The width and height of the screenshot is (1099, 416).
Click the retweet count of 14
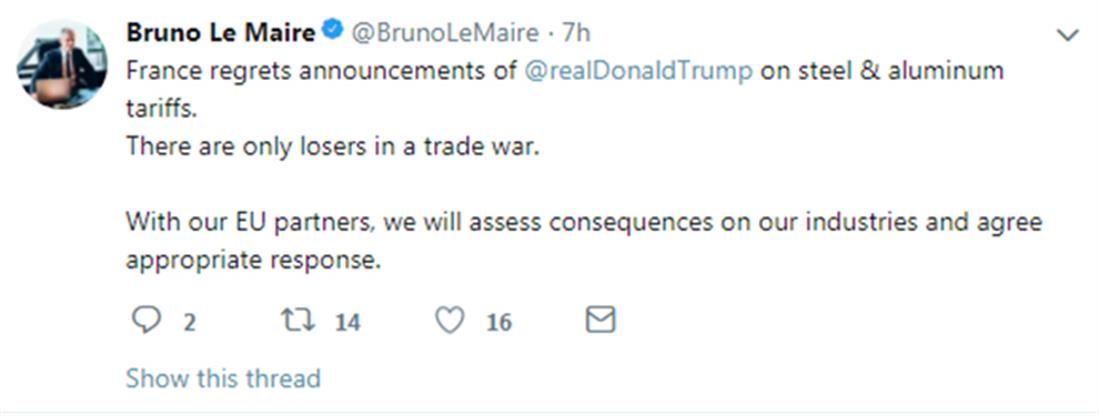(x=347, y=322)
